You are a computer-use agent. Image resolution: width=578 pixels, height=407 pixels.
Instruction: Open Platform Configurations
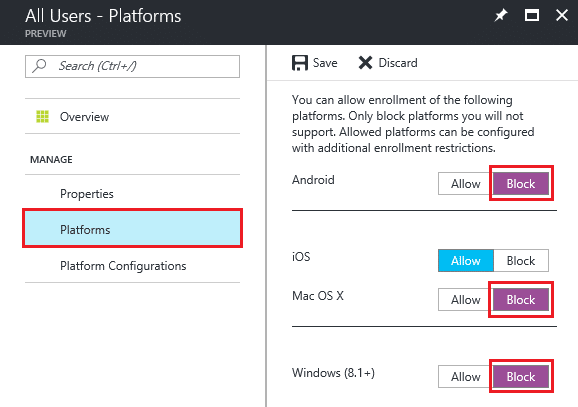point(132,265)
